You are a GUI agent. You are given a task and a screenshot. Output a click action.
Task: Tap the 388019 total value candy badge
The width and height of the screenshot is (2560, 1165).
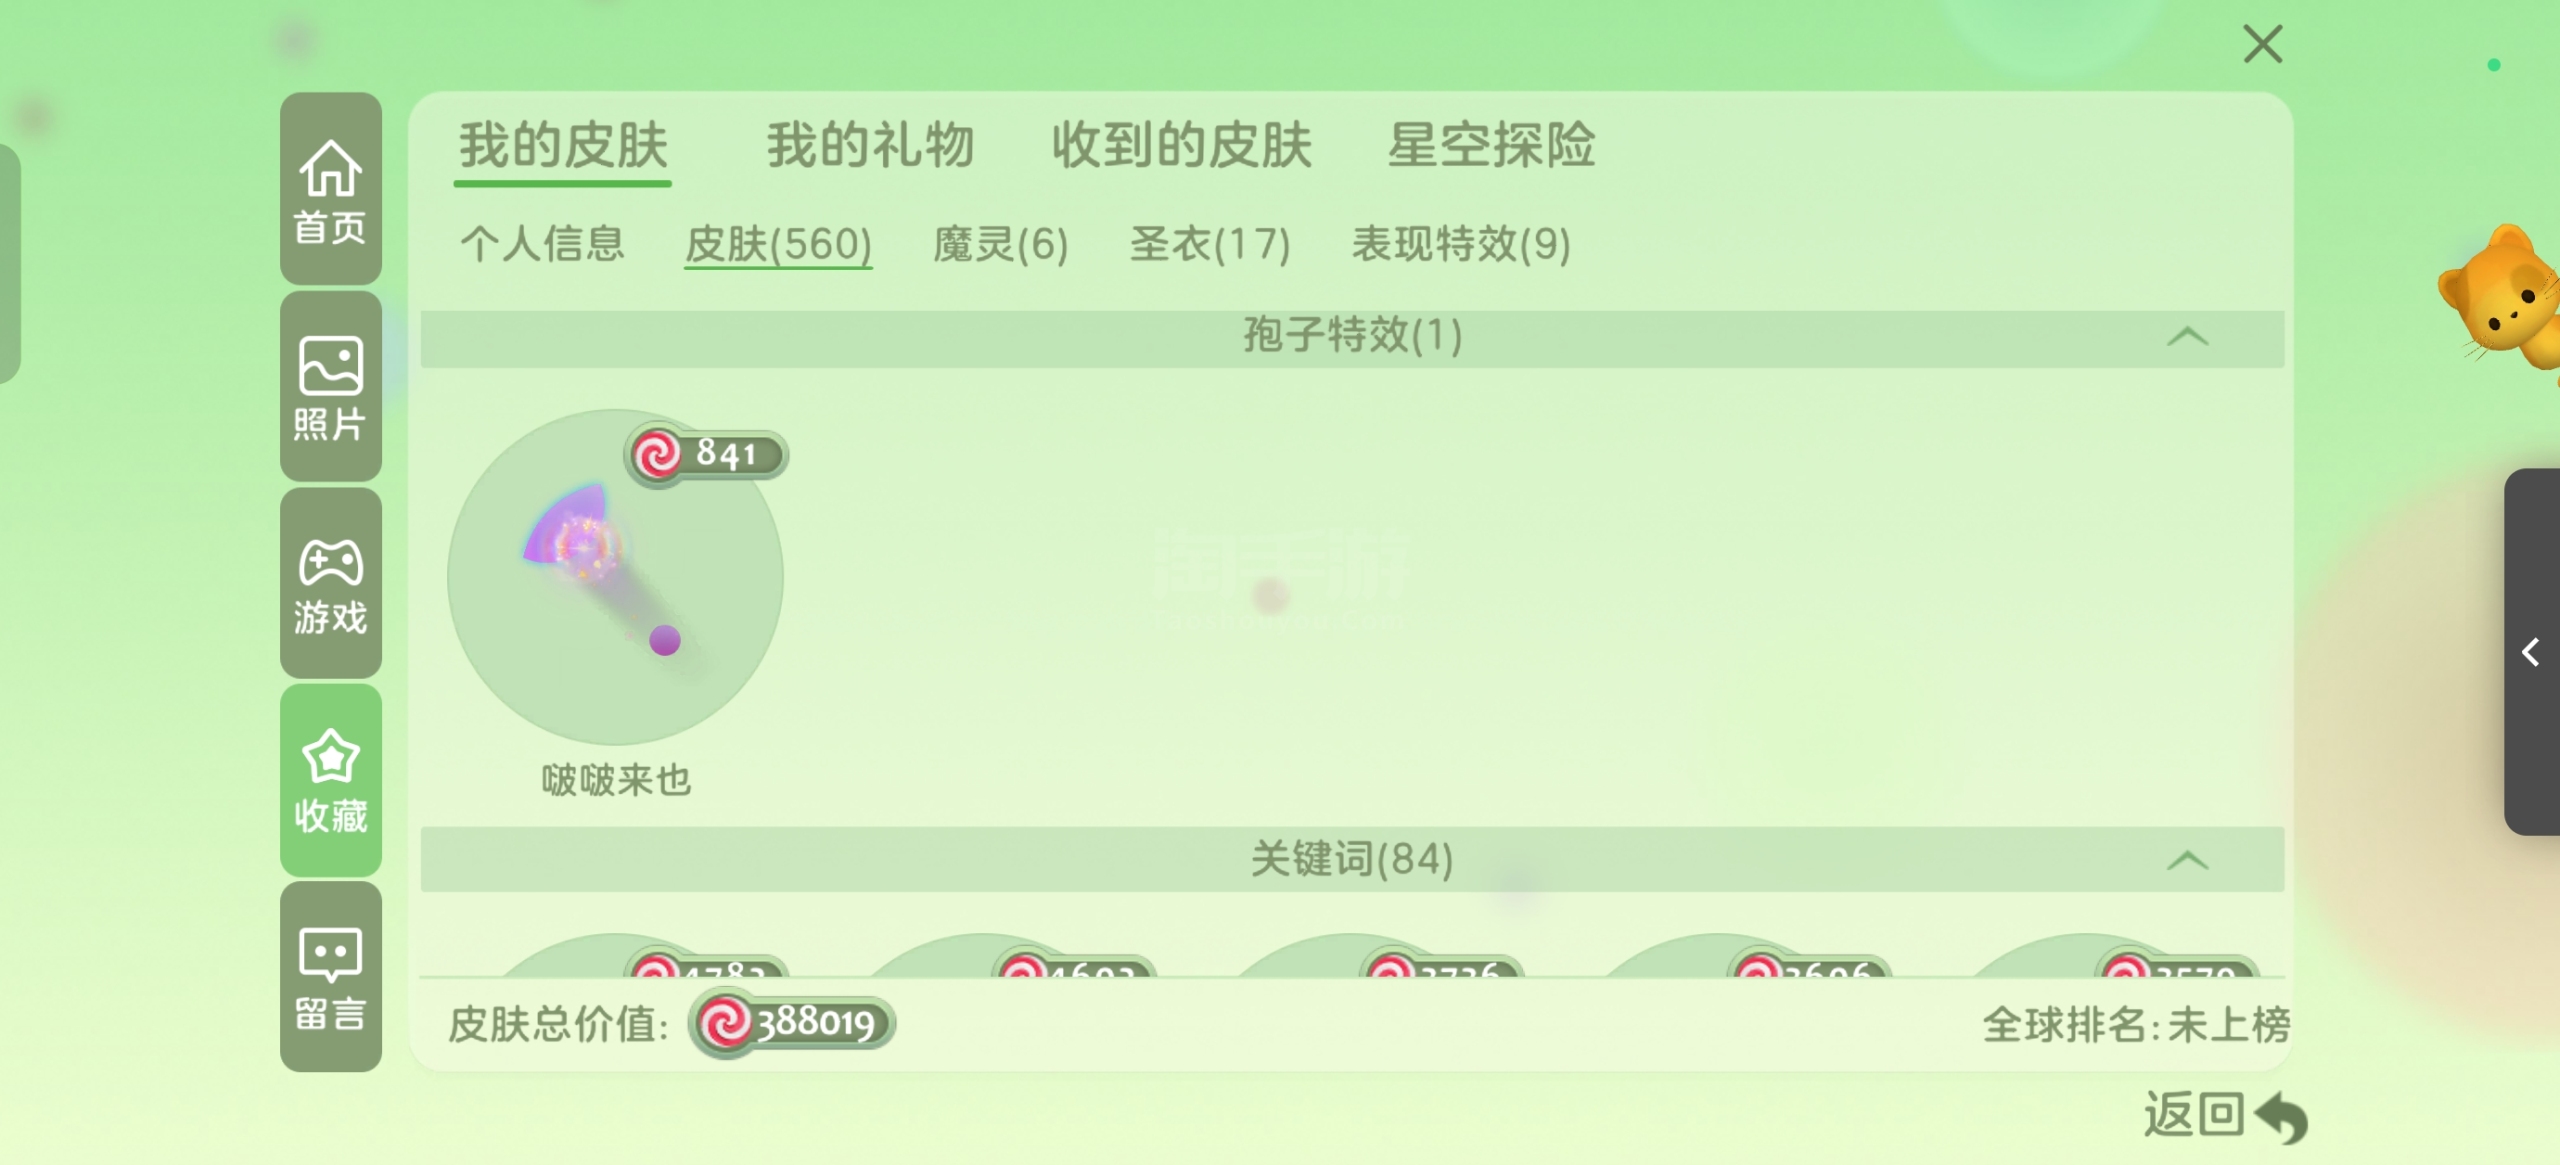[x=792, y=1023]
